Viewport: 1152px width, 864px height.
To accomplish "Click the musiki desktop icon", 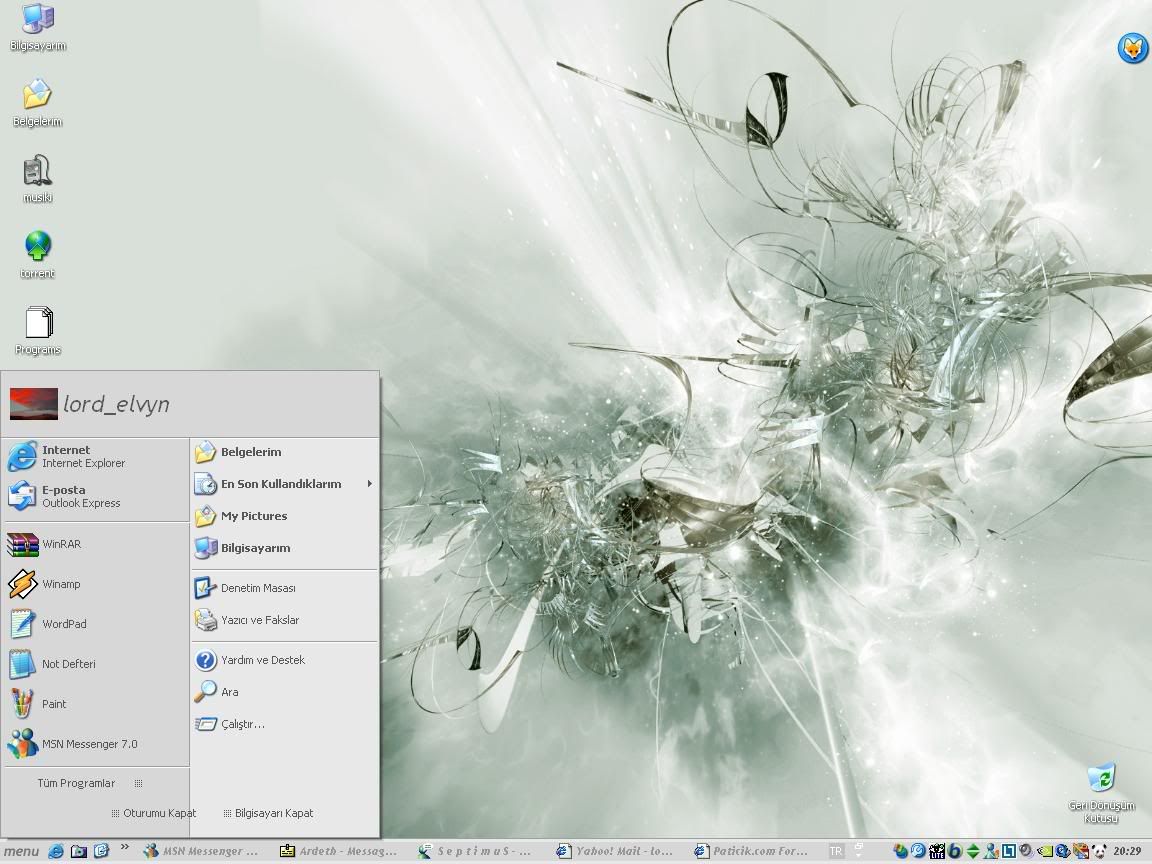I will point(38,171).
